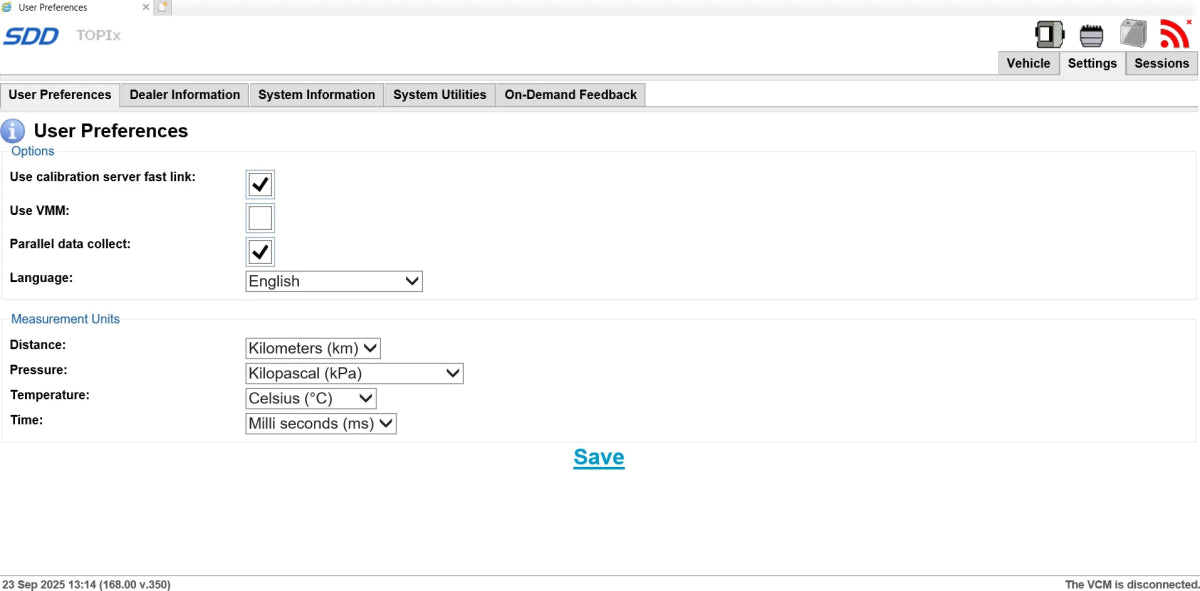
Task: Open the Language dropdown
Action: [x=334, y=281]
